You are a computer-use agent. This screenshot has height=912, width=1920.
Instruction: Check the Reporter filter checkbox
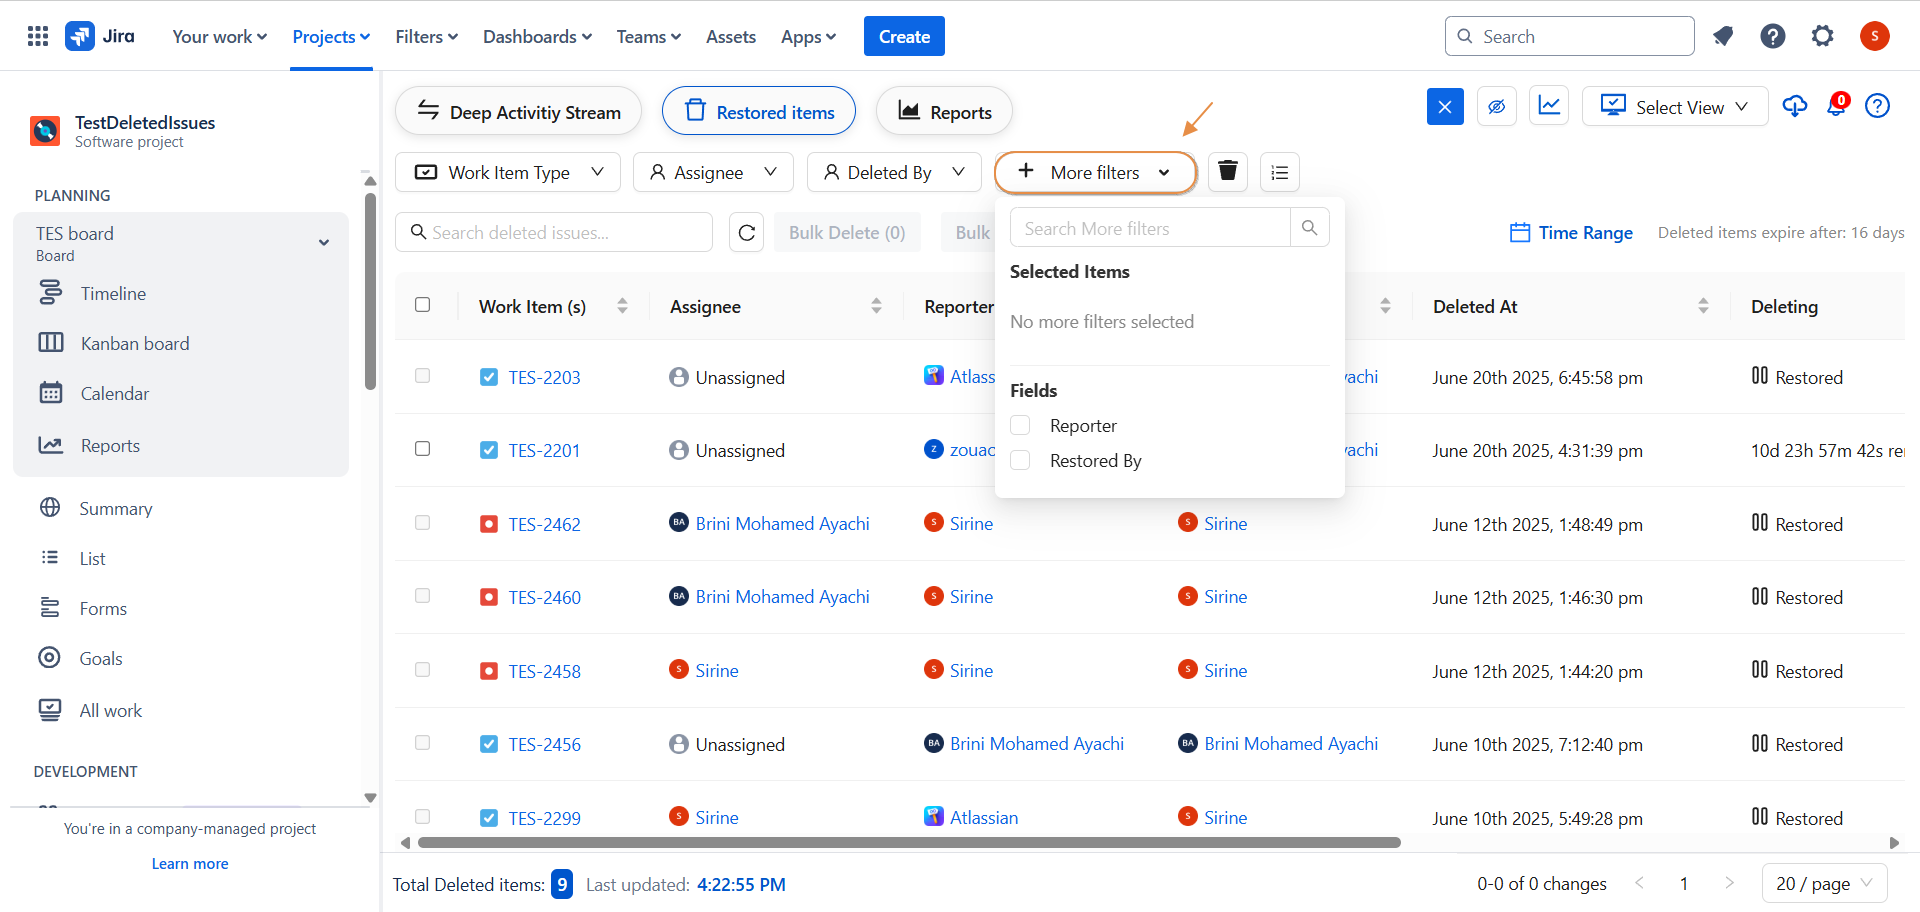(1020, 425)
